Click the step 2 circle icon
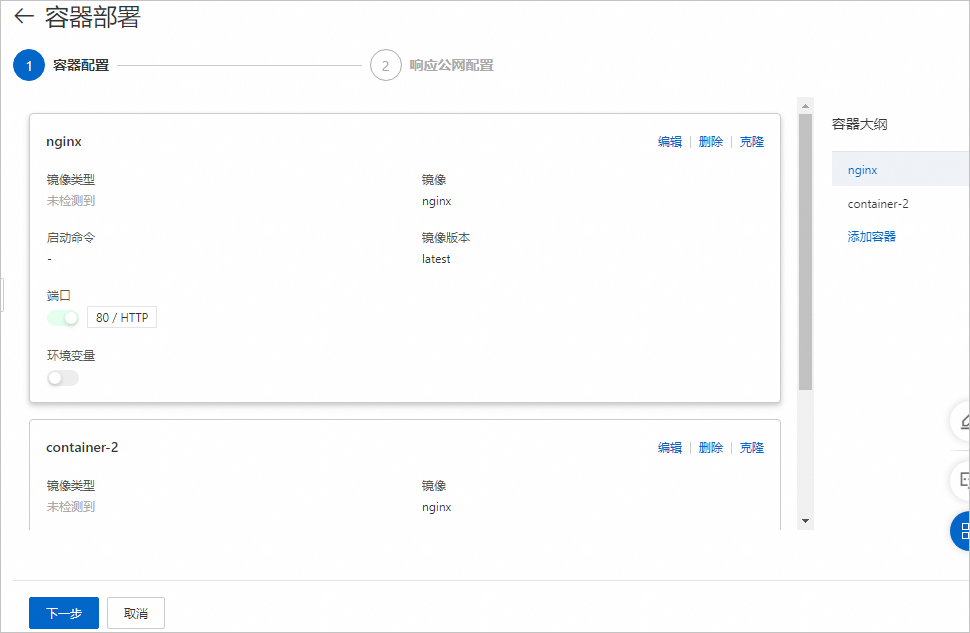The height and width of the screenshot is (633, 970). click(385, 66)
